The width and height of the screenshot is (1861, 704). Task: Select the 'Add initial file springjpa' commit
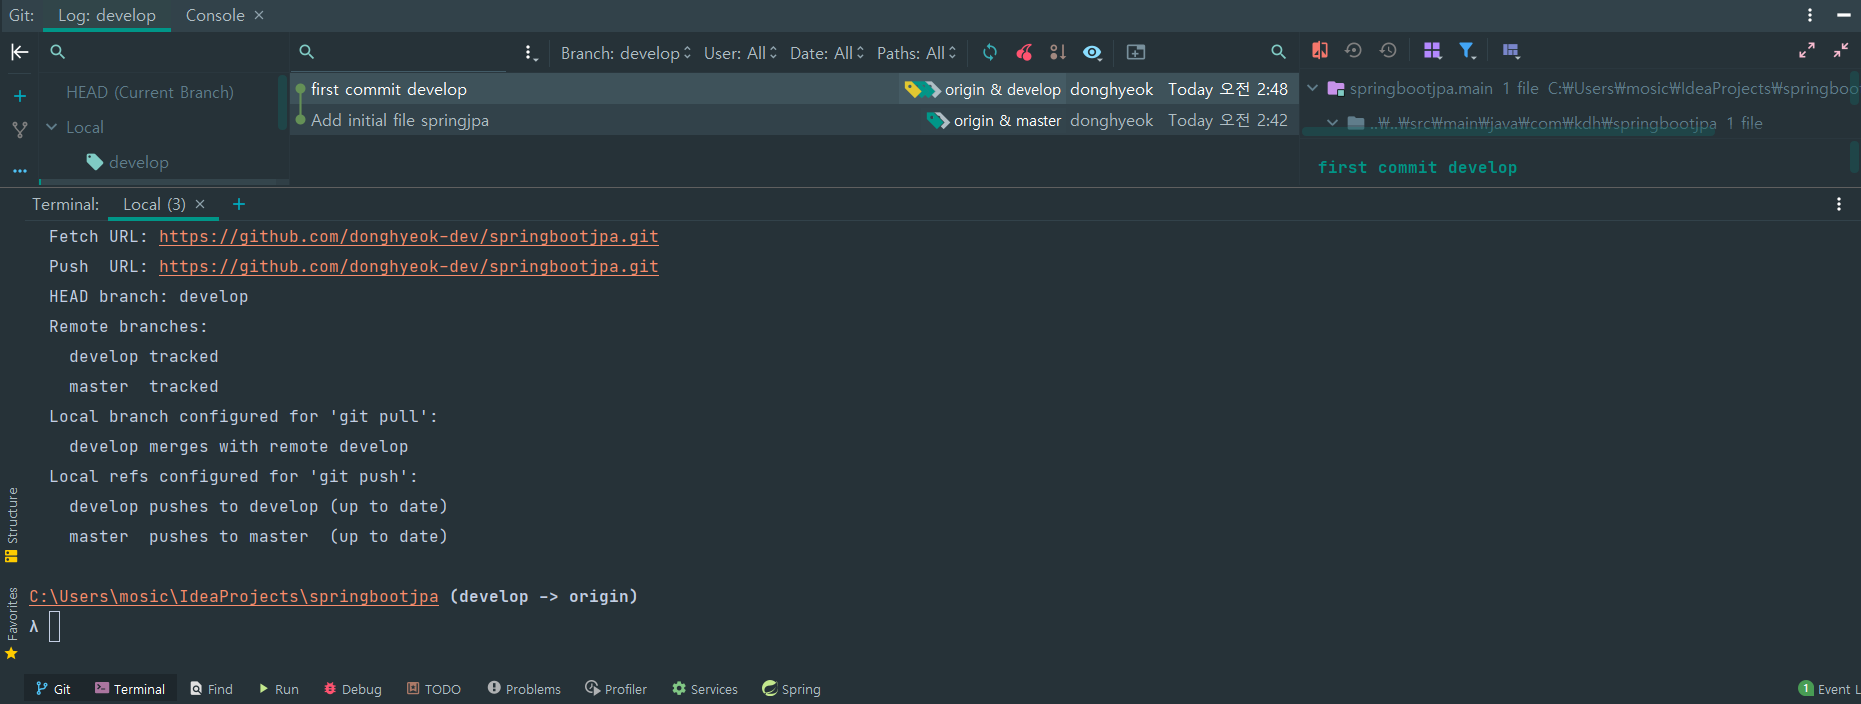[x=795, y=120]
